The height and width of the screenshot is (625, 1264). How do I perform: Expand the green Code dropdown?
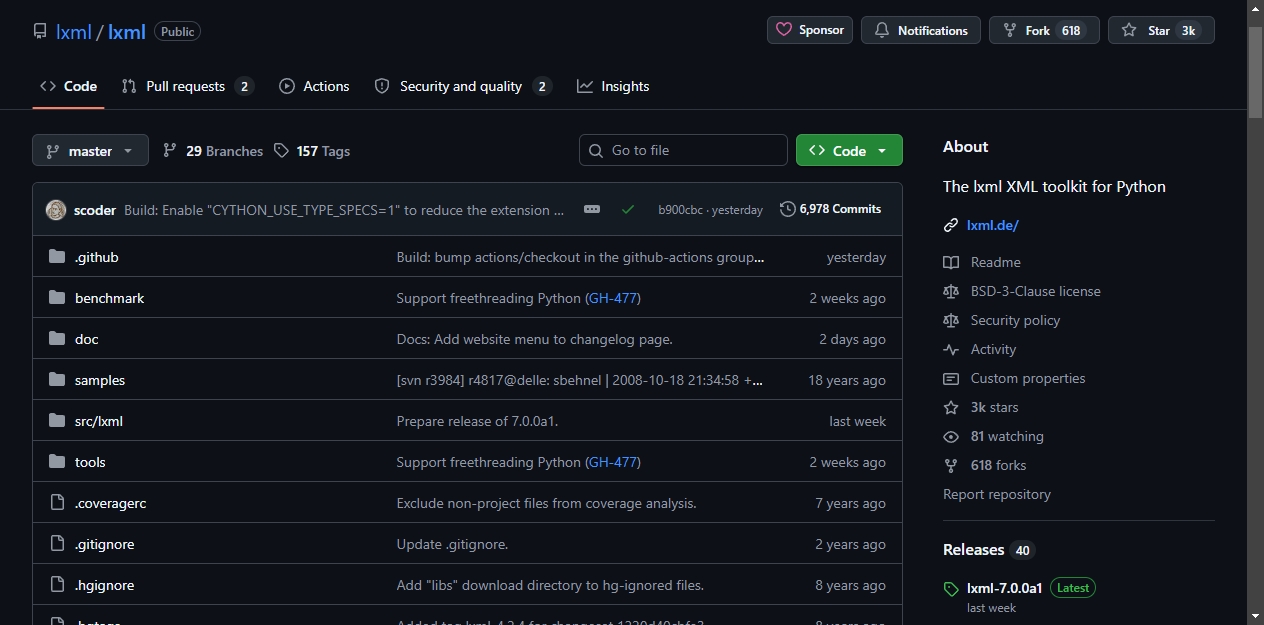click(849, 150)
